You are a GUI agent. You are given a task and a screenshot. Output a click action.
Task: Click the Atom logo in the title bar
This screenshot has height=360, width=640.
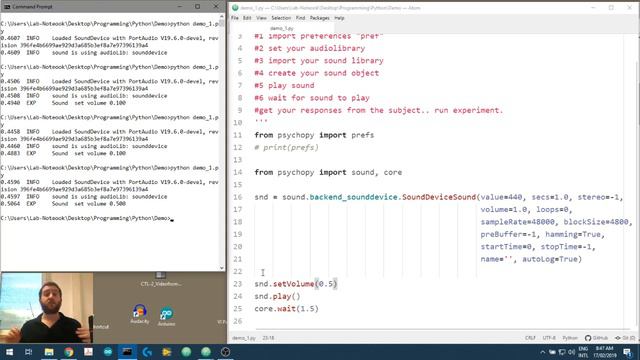(x=235, y=7)
